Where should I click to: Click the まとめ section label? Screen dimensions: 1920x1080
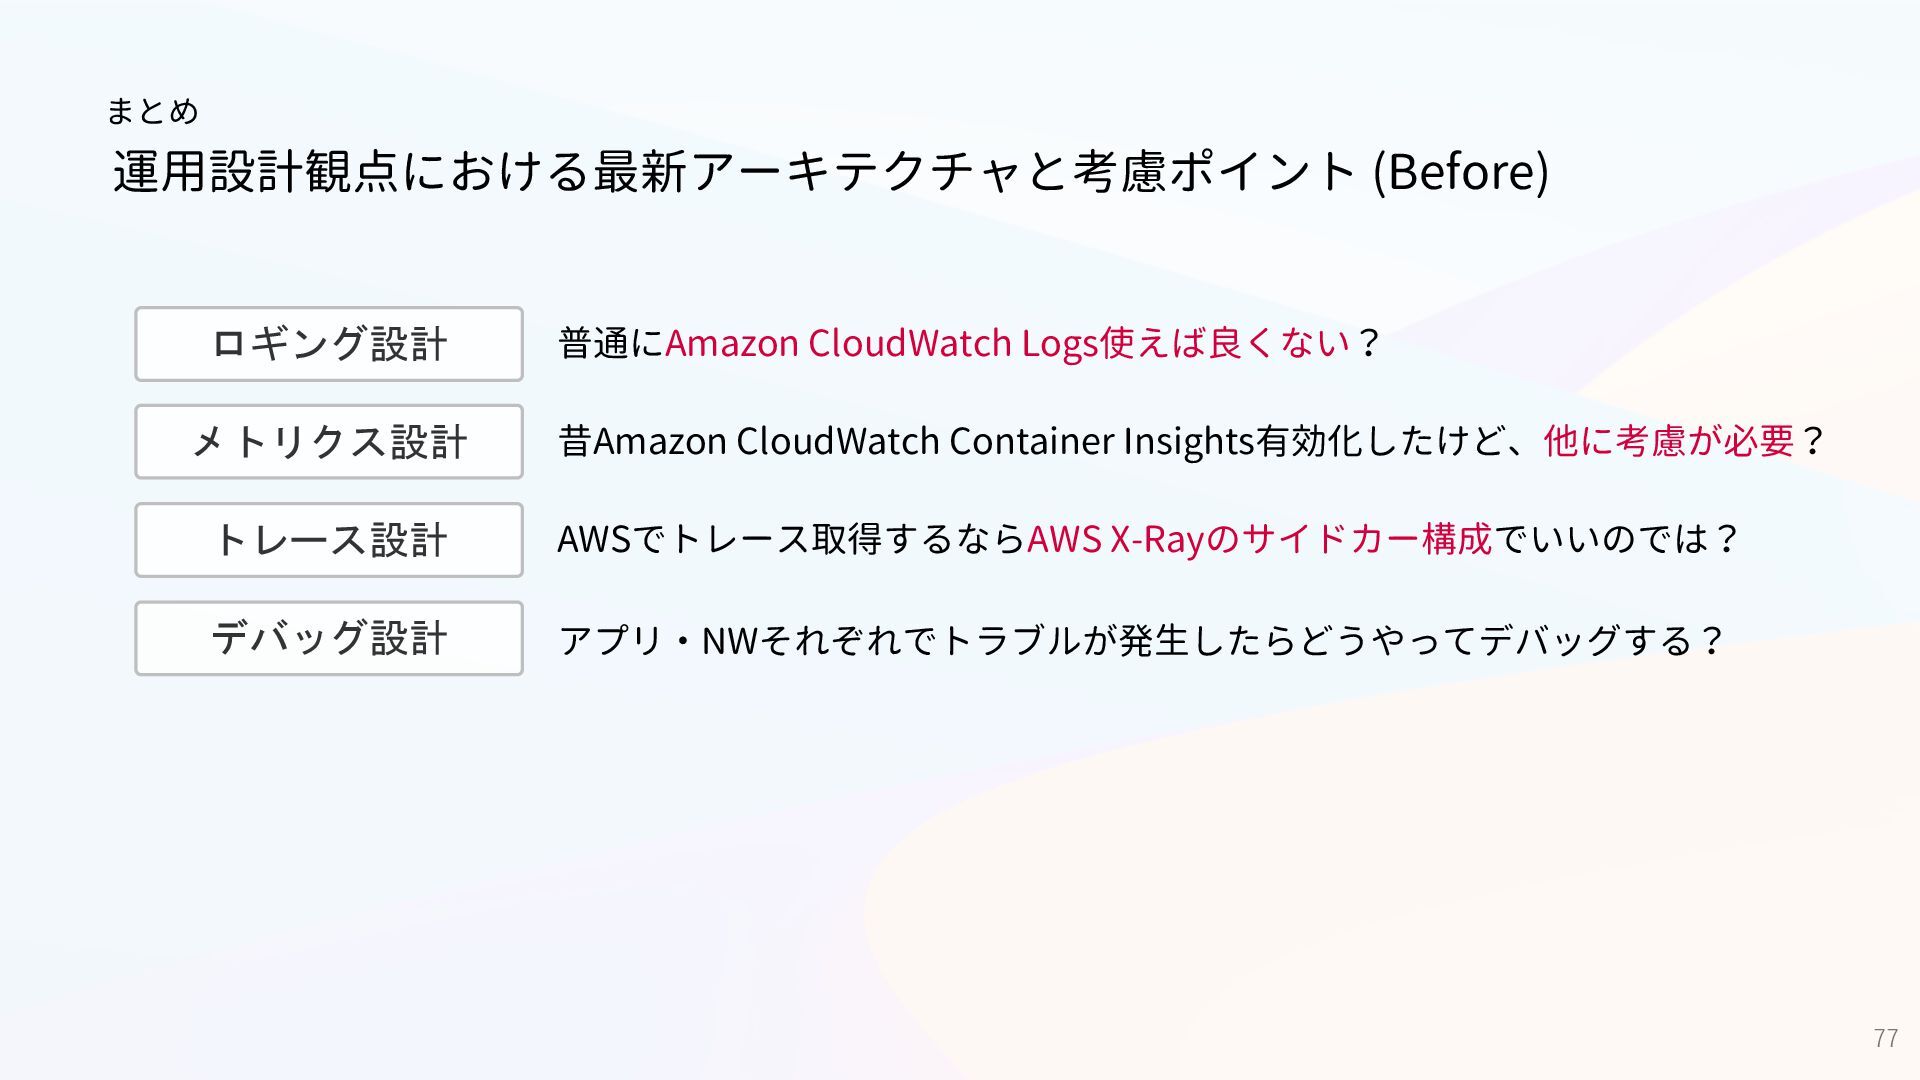pos(153,111)
